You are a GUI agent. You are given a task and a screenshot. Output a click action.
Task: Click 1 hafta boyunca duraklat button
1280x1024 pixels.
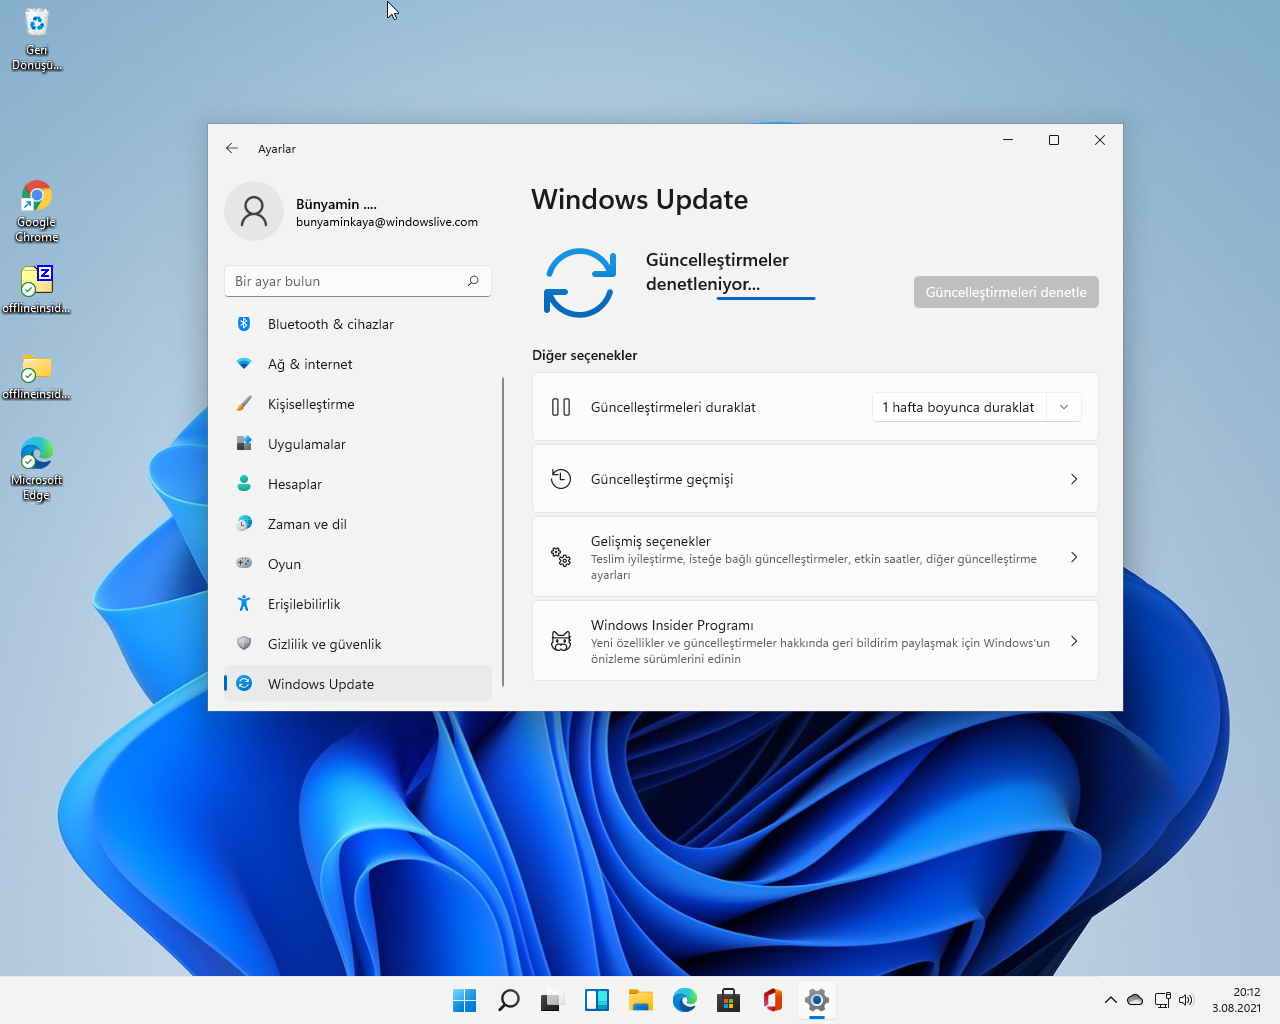tap(959, 407)
